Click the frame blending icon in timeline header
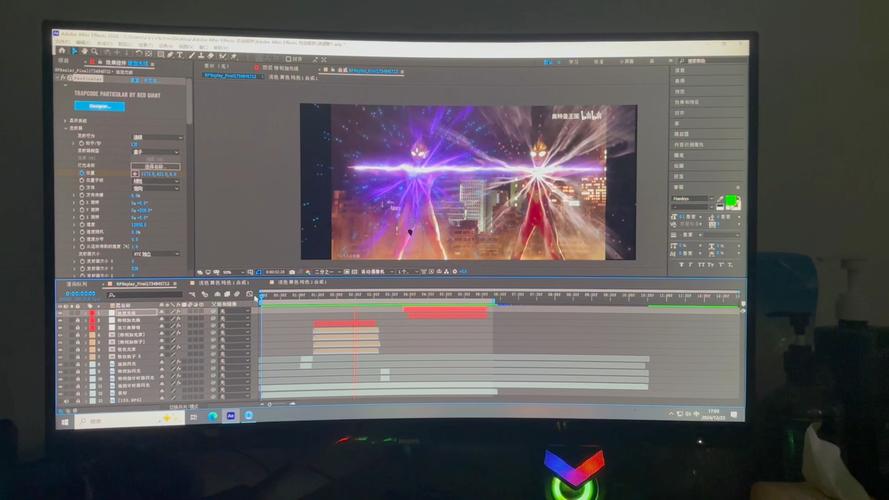The width and height of the screenshot is (889, 500). [227, 294]
